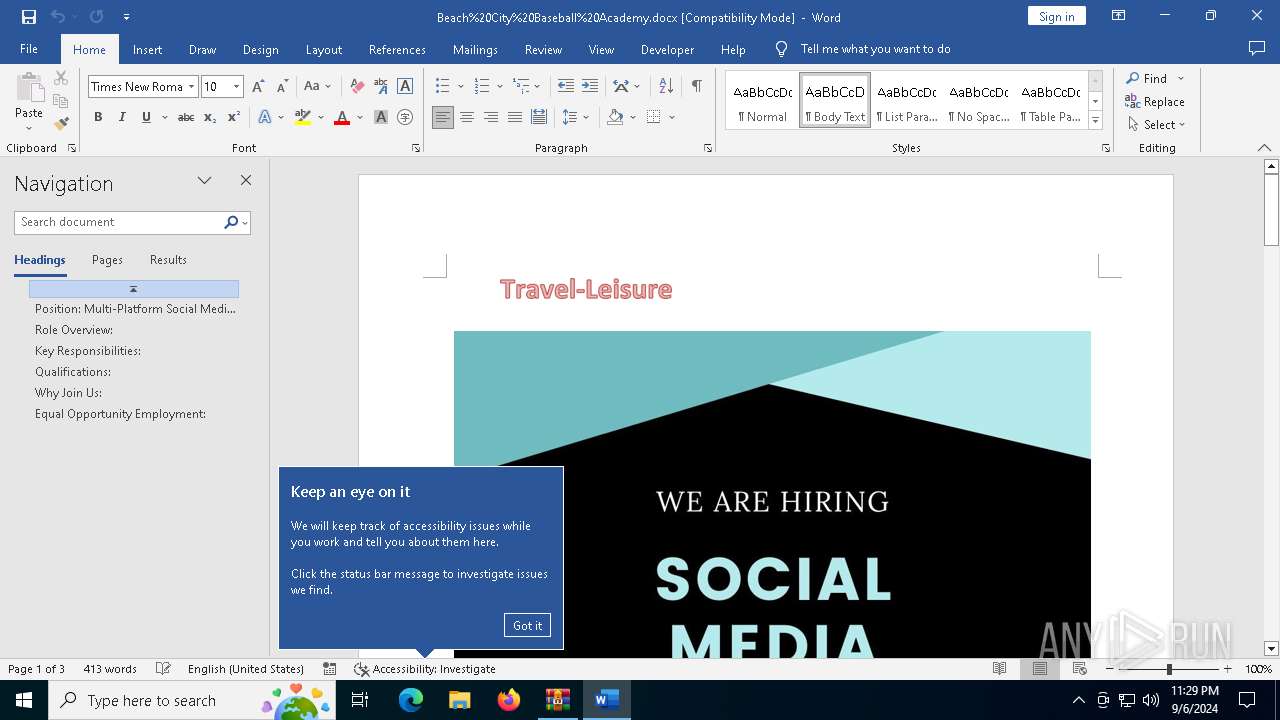Image resolution: width=1280 pixels, height=720 pixels.
Task: Open File Explorer from taskbar
Action: 460,700
